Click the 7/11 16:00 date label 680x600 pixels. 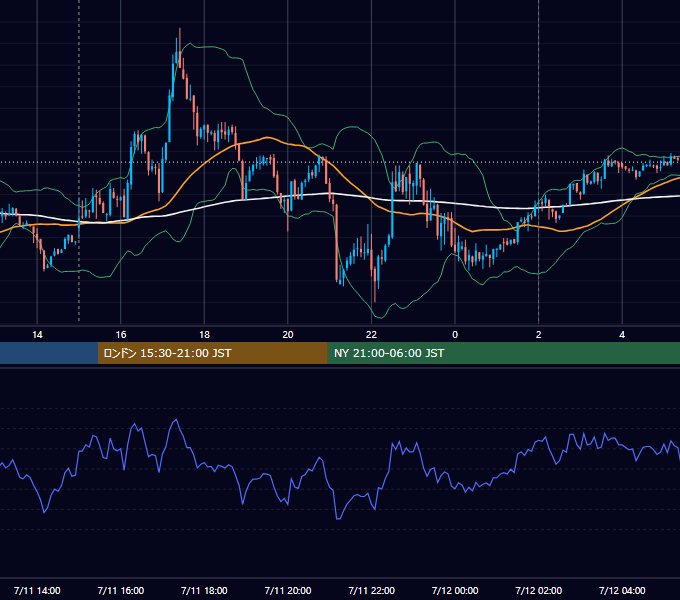click(x=121, y=590)
